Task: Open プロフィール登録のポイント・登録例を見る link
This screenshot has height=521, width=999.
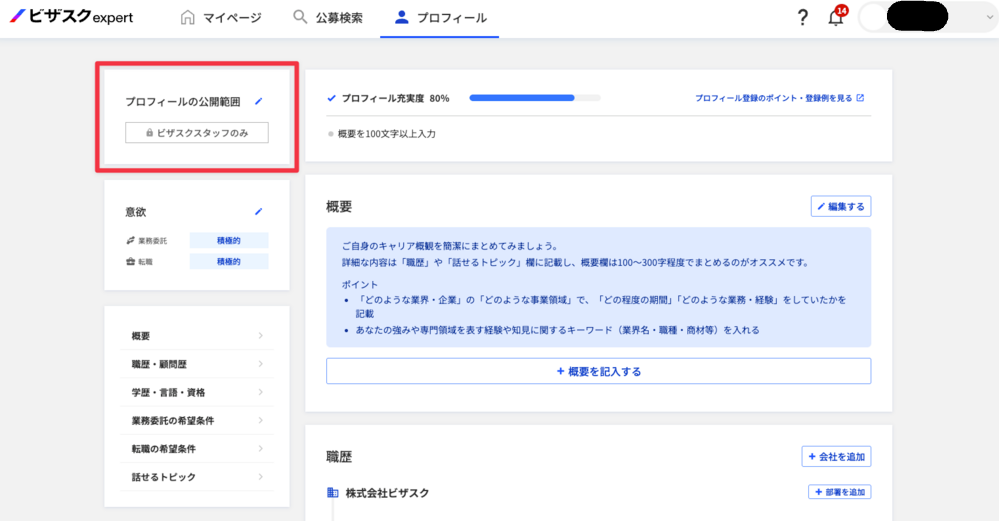Action: [779, 98]
